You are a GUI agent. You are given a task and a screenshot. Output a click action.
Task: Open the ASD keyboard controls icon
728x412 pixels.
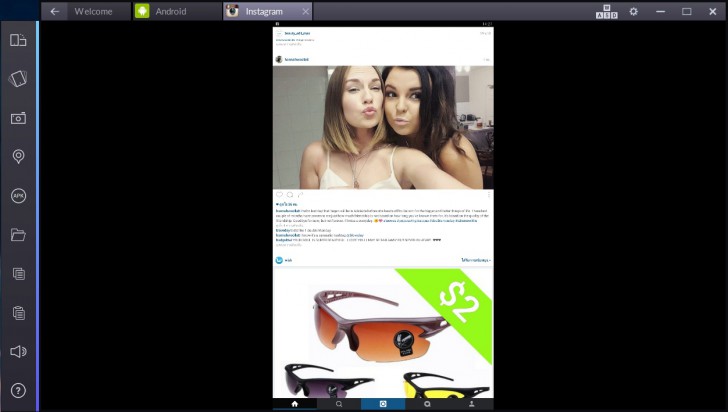tap(606, 12)
